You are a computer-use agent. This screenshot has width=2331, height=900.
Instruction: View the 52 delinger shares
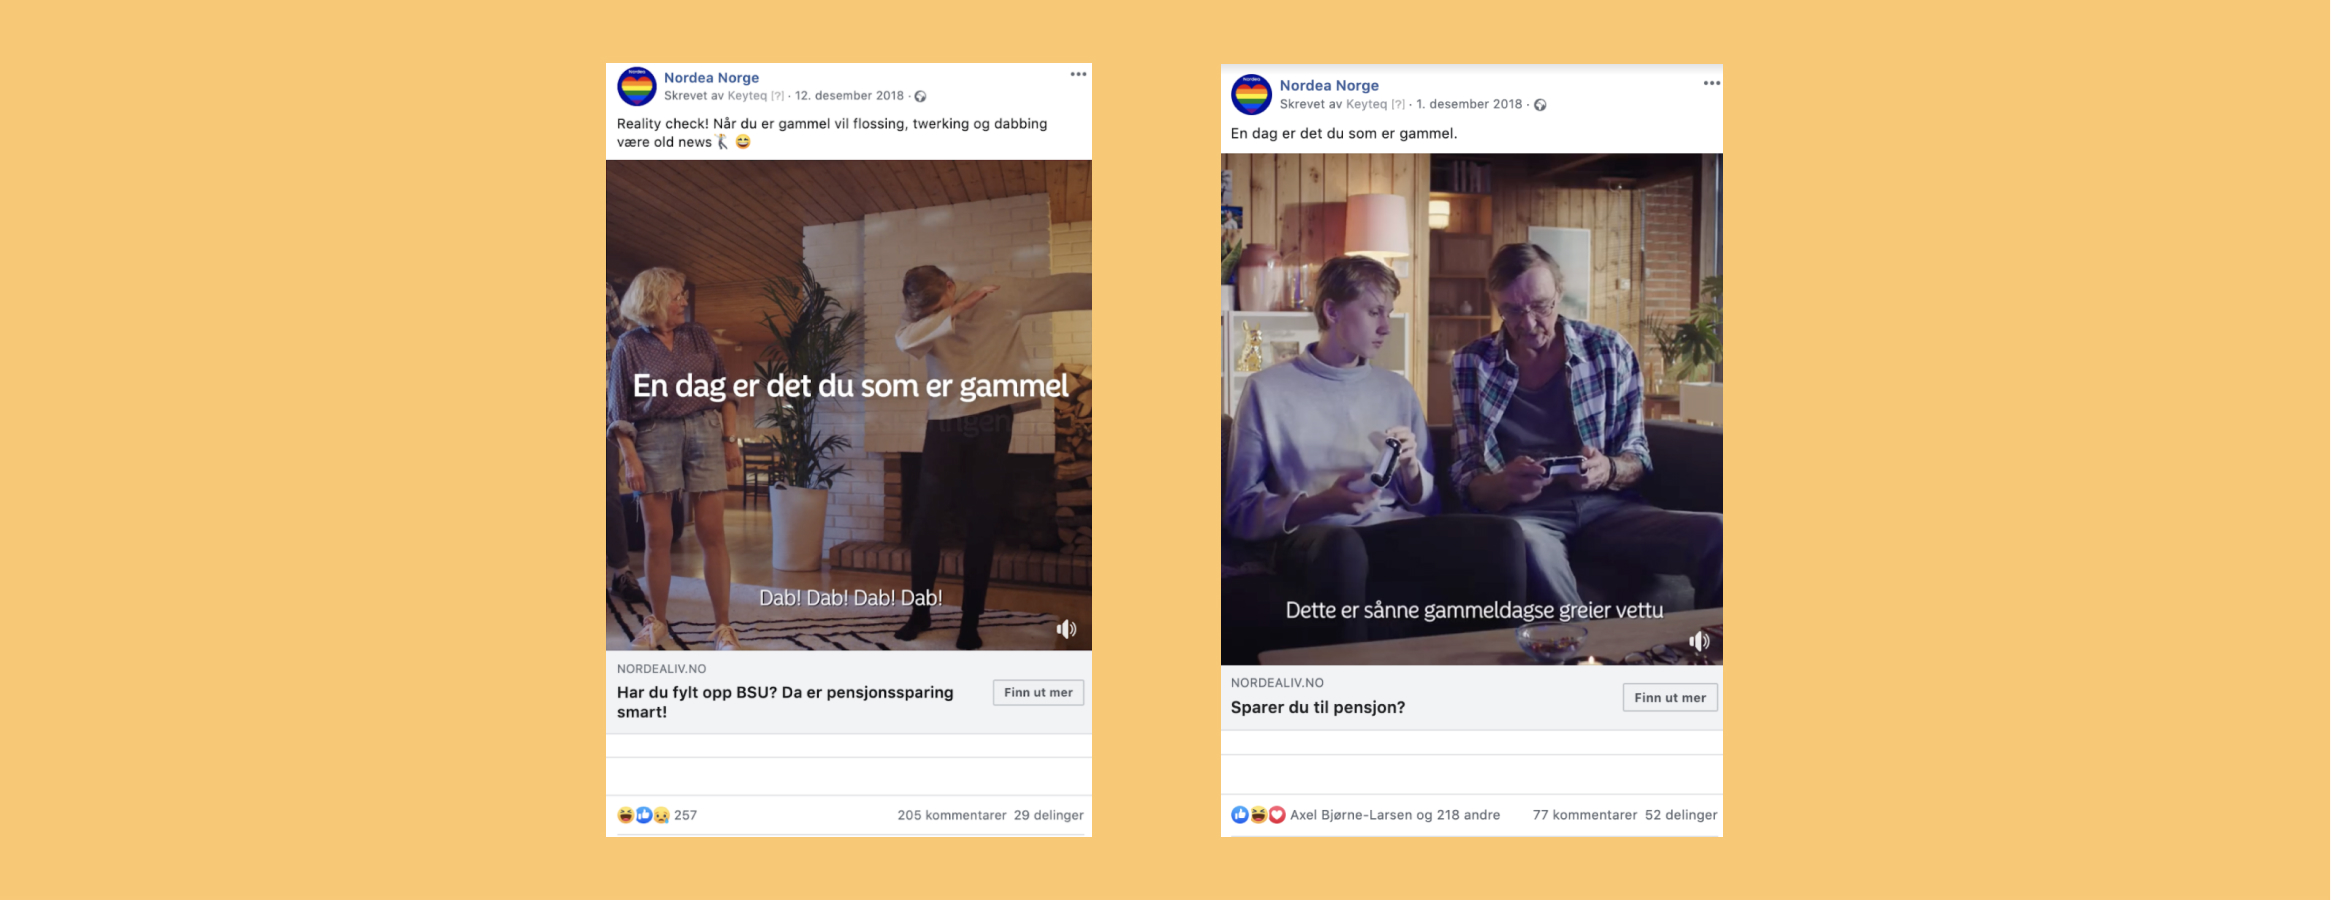click(x=1681, y=815)
